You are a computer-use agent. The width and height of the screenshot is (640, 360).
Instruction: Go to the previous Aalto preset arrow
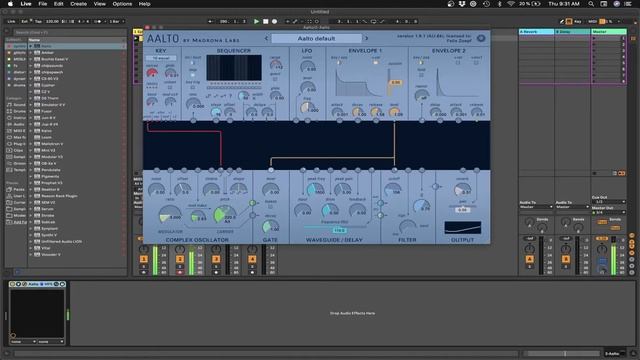pos(266,38)
